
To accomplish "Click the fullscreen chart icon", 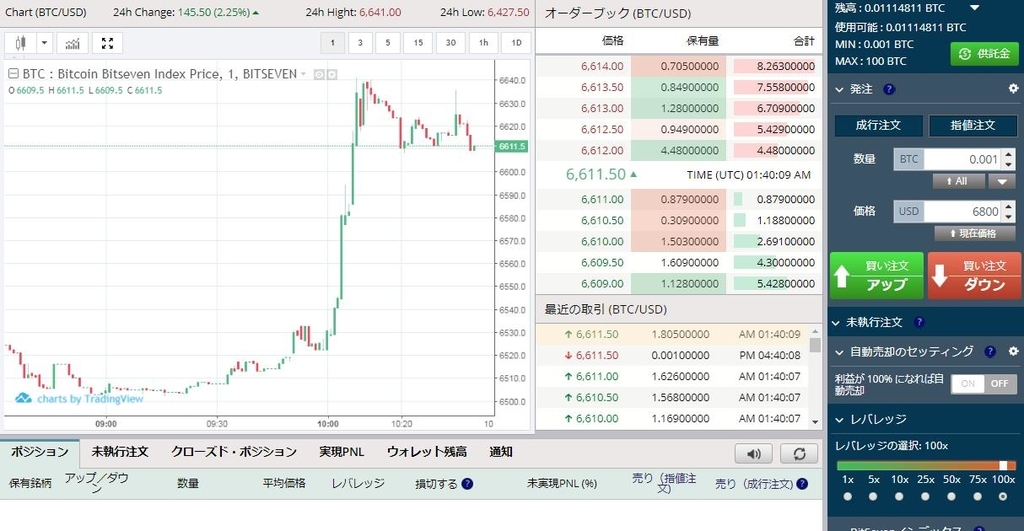I will tap(107, 43).
